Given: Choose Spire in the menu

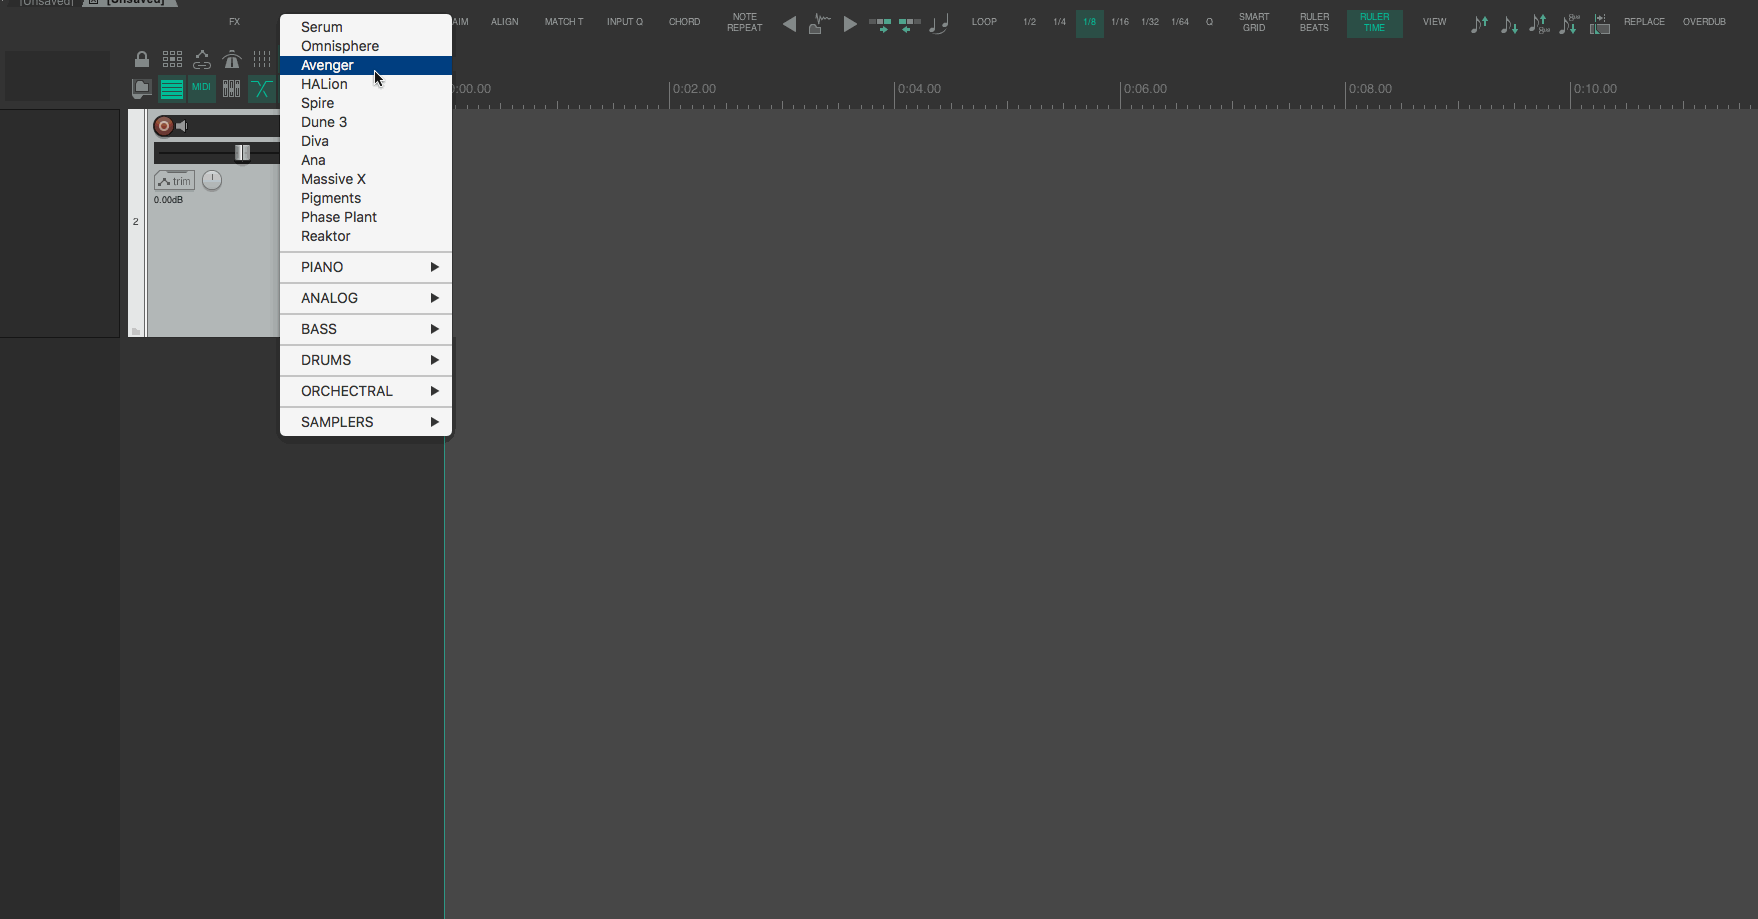Looking at the screenshot, I should click(x=366, y=103).
